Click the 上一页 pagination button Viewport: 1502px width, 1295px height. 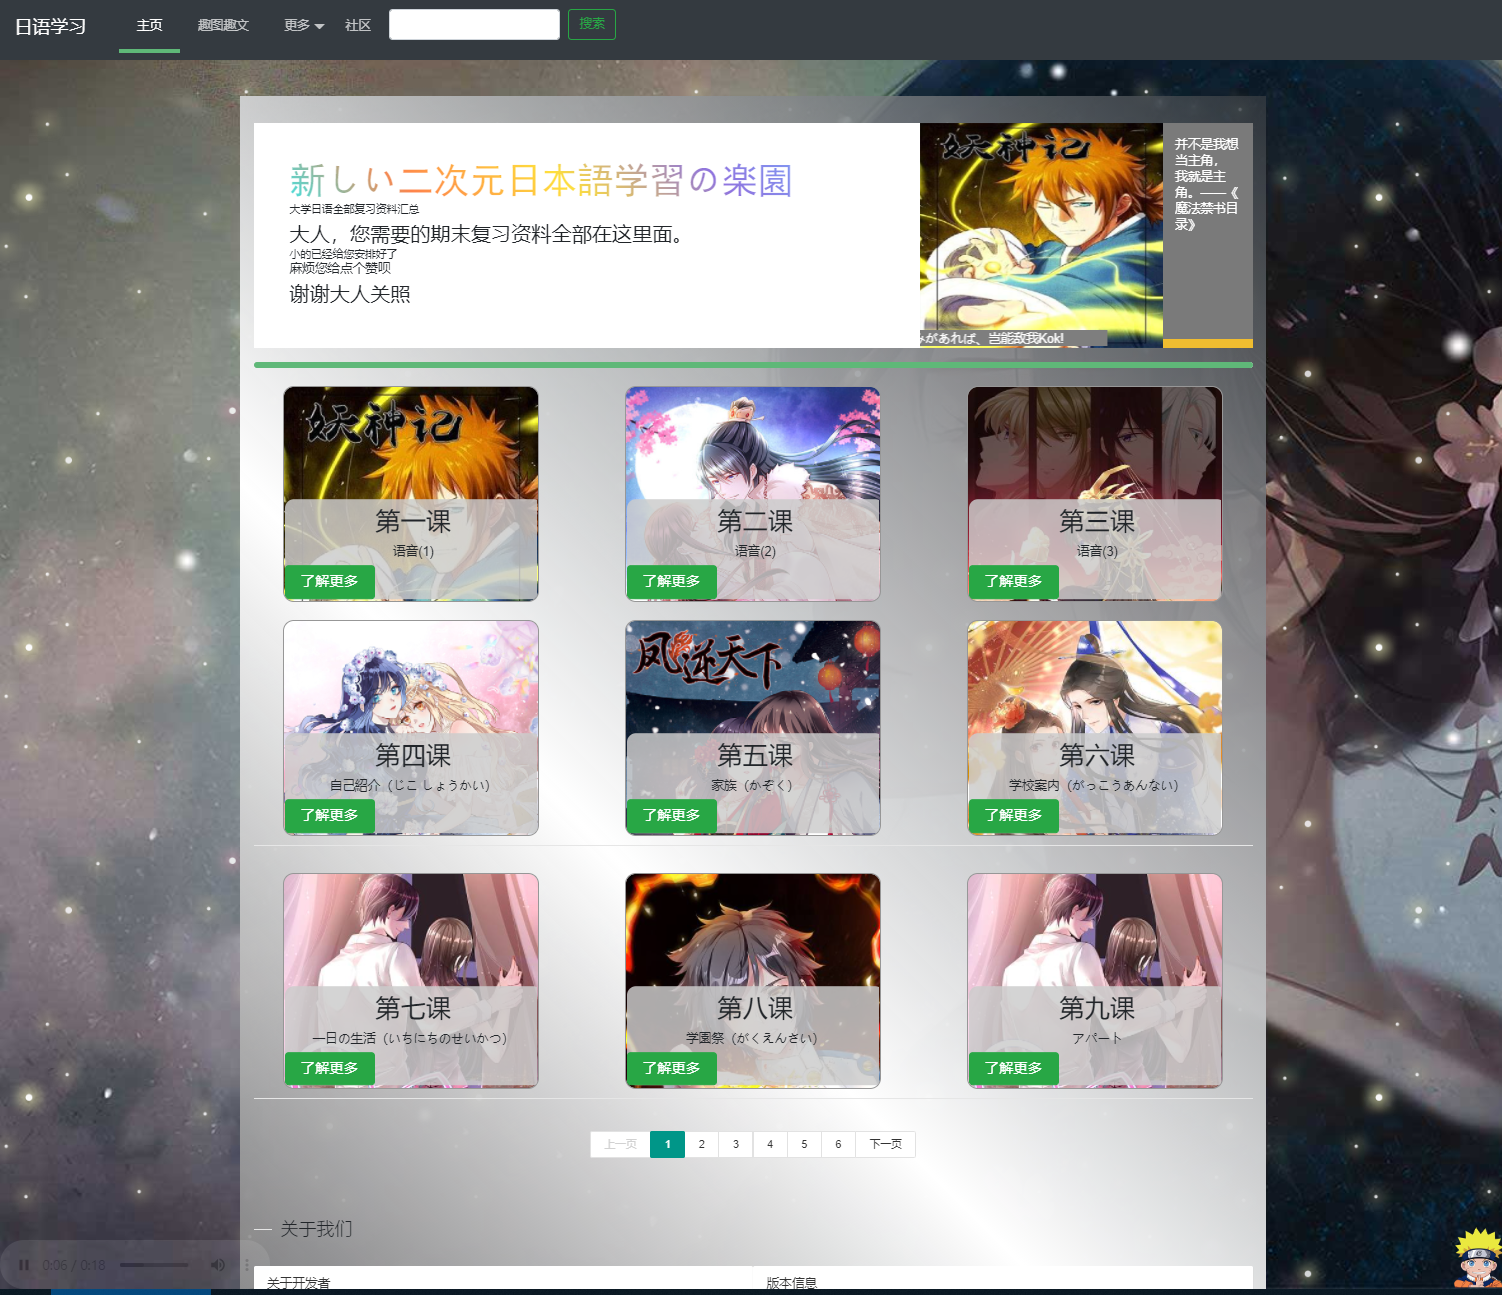click(x=620, y=1144)
